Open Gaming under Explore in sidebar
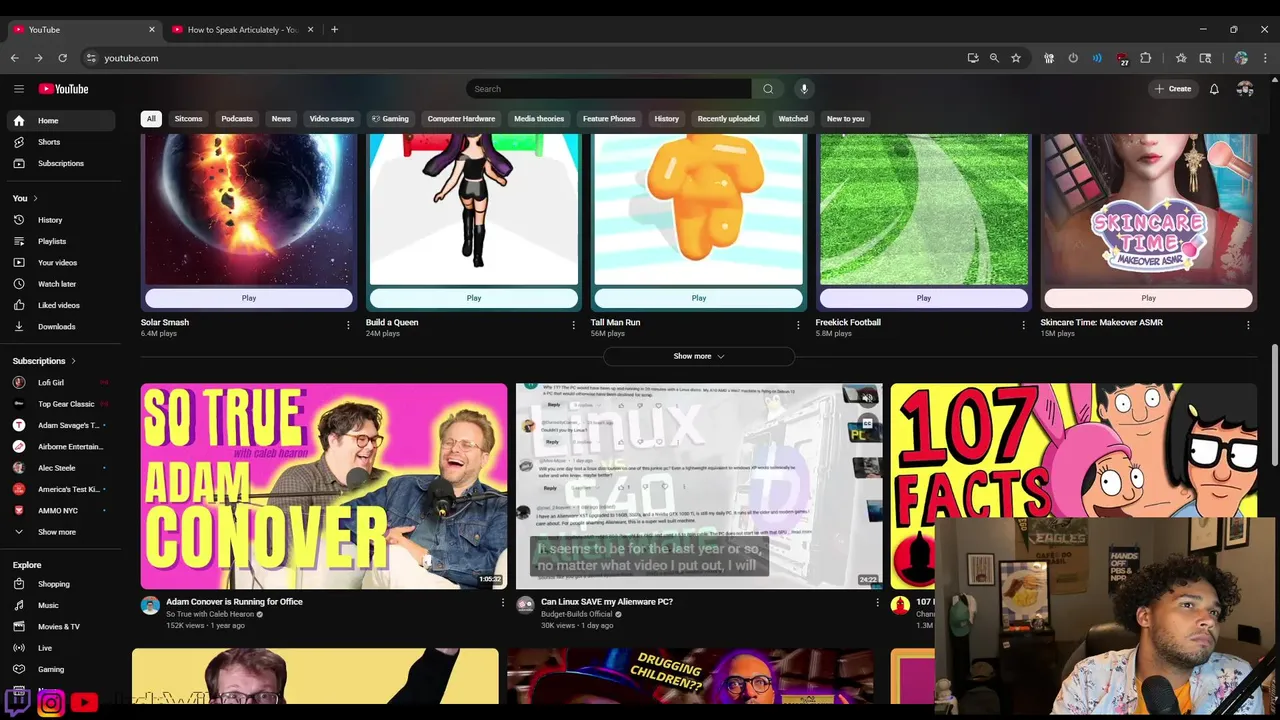Screen dimensions: 1280x720 61,669
